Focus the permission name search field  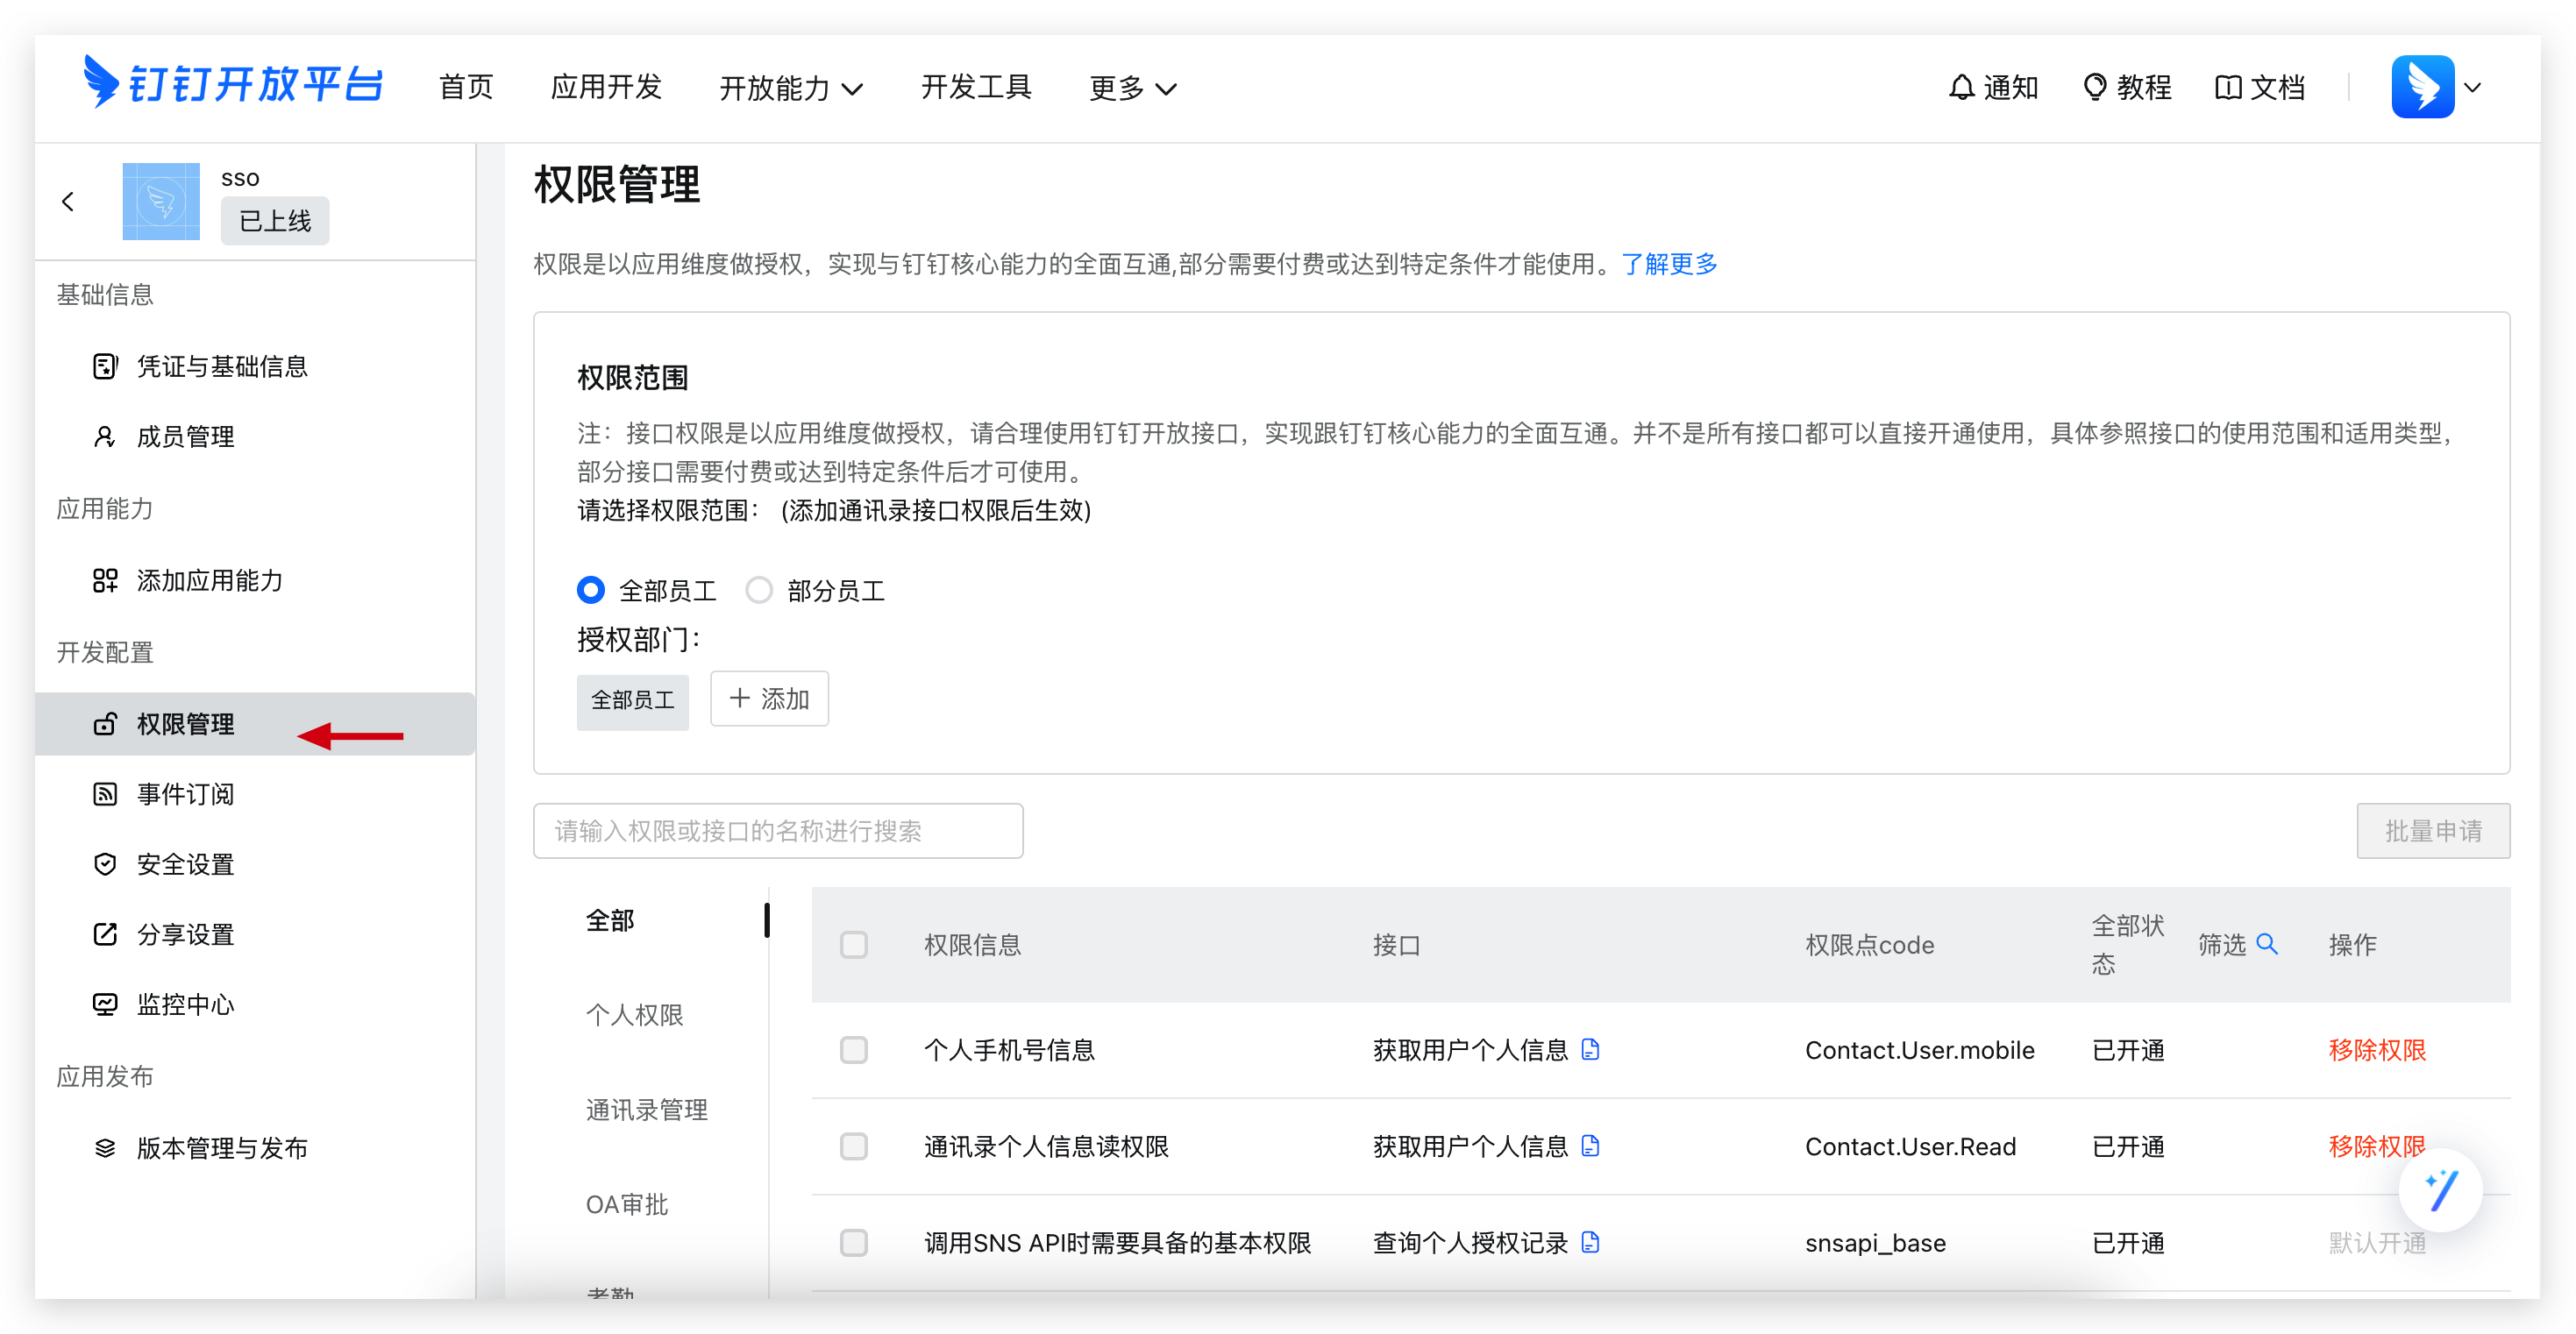777,831
